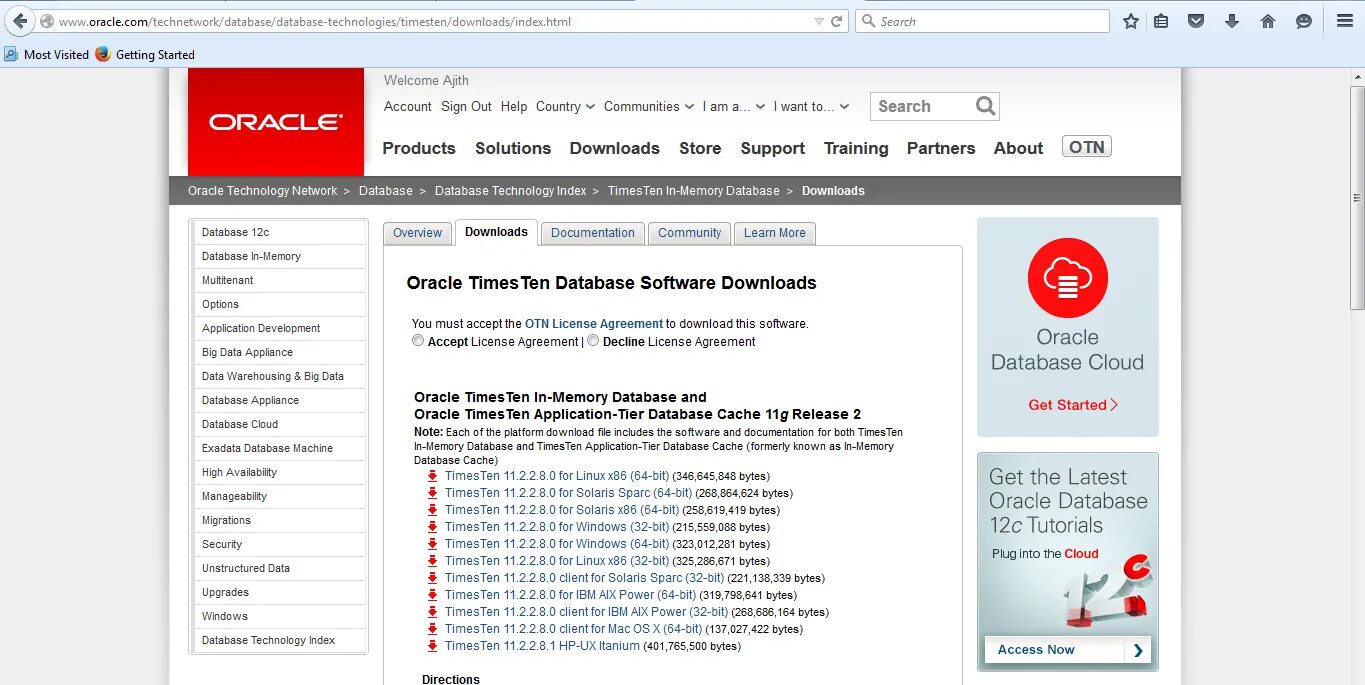The height and width of the screenshot is (685, 1365).
Task: Click inside the Oracle site Search field
Action: click(x=920, y=106)
